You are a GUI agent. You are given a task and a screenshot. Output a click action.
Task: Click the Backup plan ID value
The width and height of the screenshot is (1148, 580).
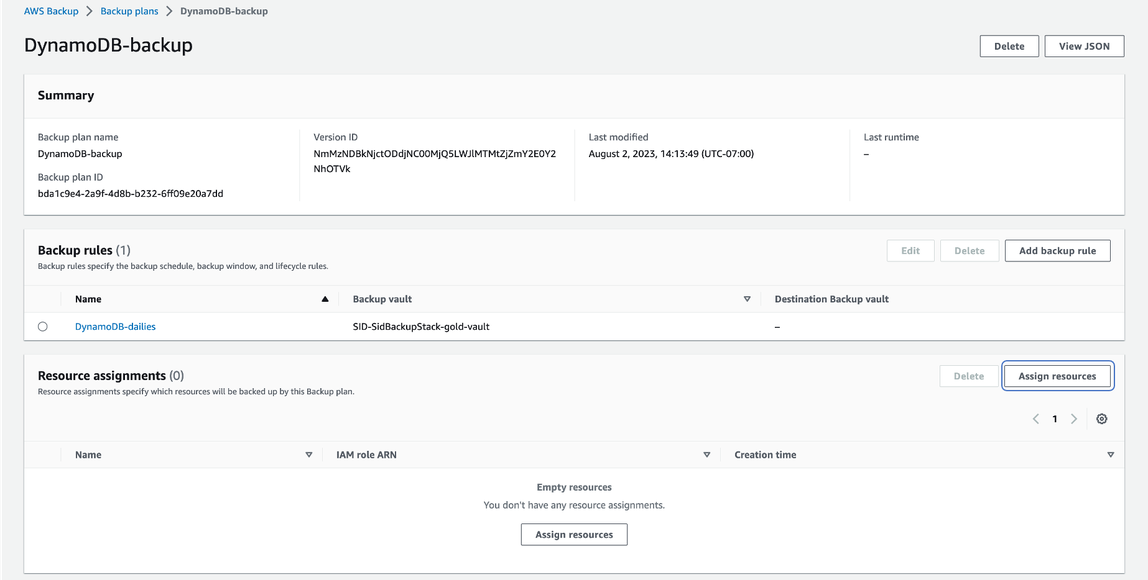click(x=130, y=193)
